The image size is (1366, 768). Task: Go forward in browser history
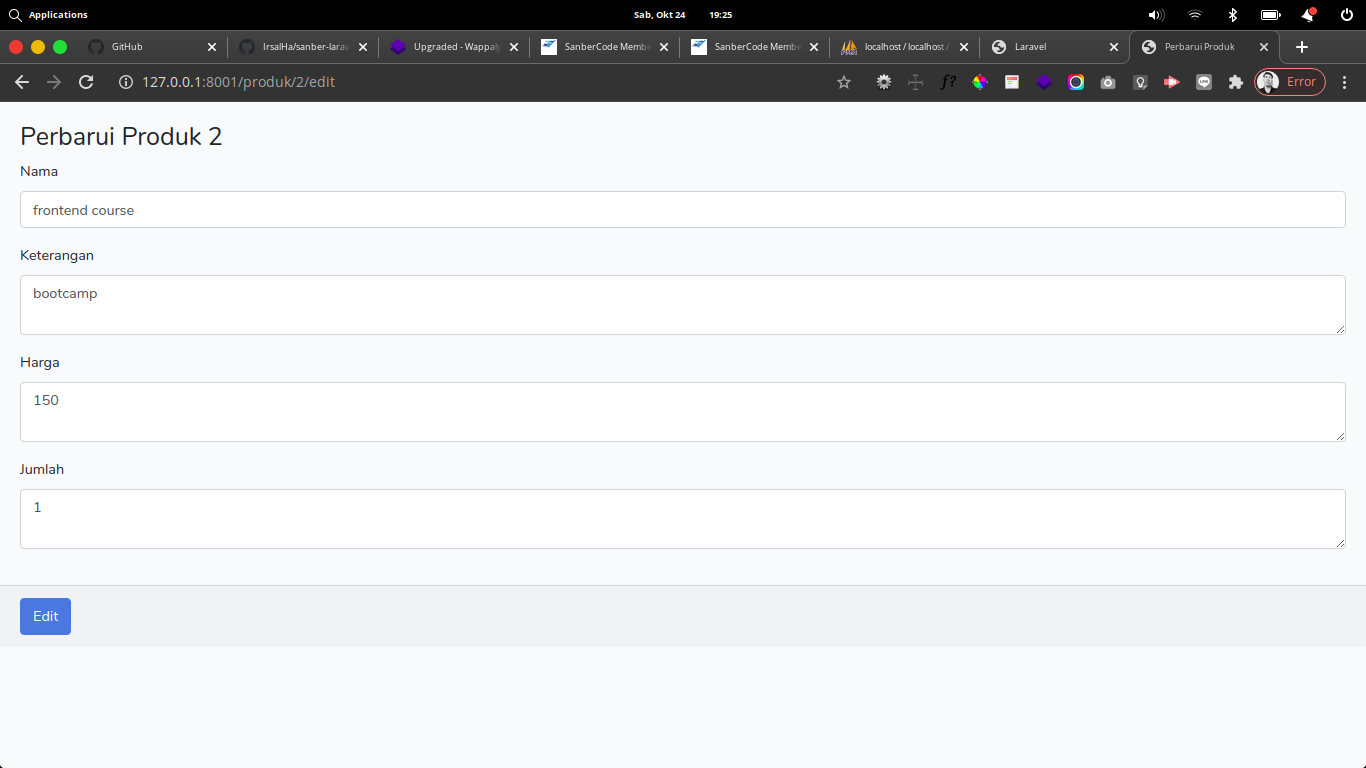click(x=54, y=82)
